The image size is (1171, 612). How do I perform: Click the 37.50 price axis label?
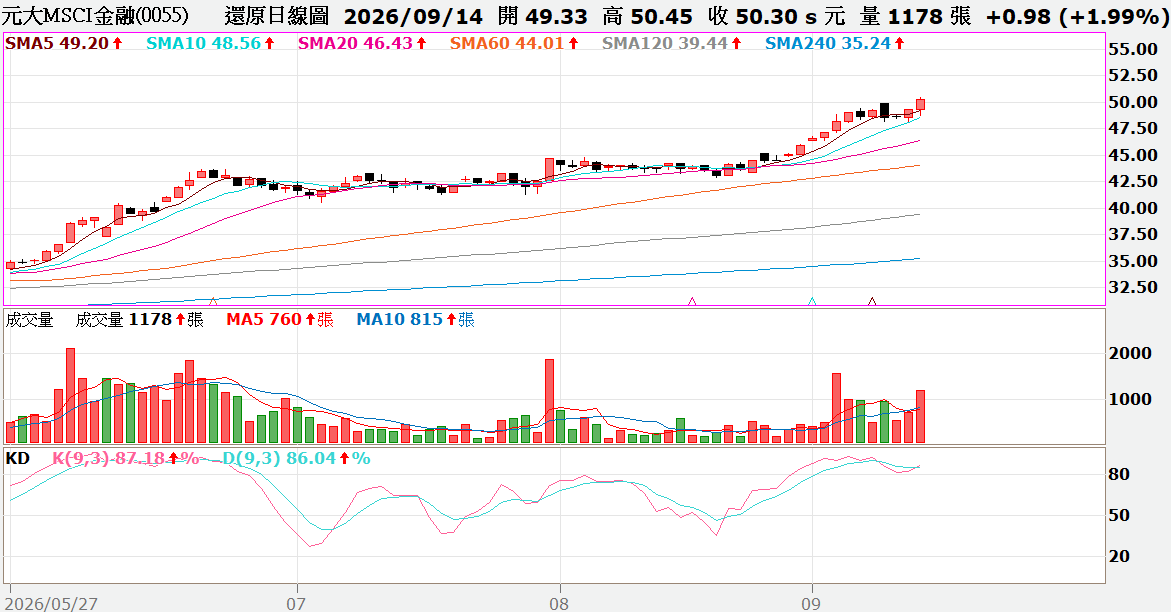tap(1133, 235)
